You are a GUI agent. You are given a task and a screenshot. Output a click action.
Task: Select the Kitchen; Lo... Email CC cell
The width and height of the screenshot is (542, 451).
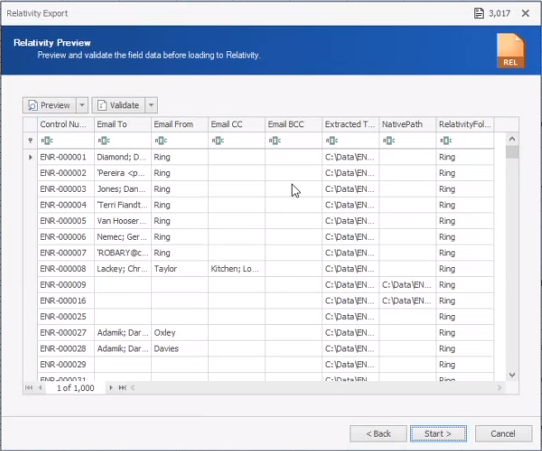click(x=237, y=269)
